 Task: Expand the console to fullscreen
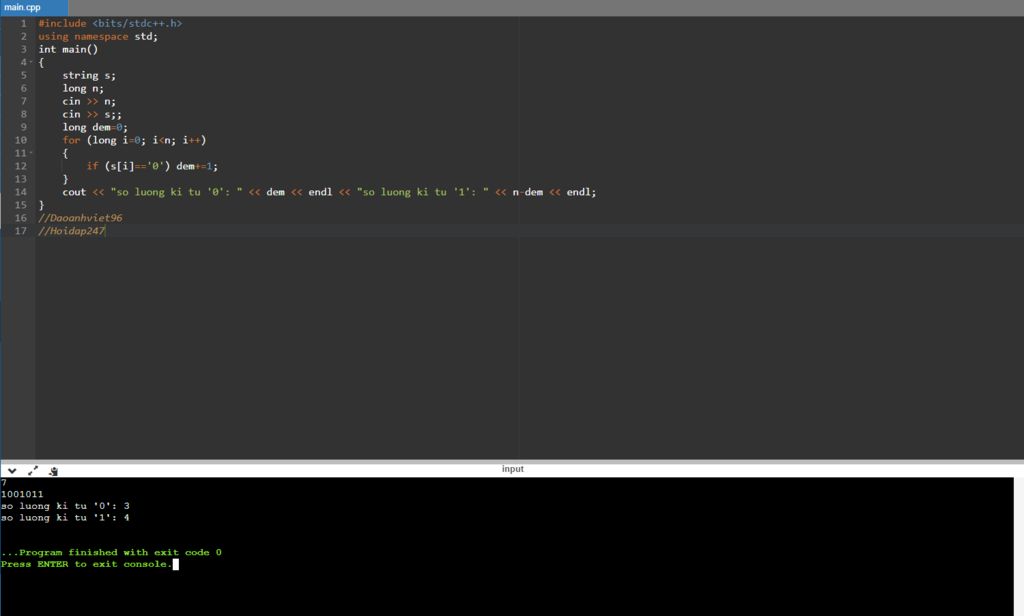coord(33,470)
